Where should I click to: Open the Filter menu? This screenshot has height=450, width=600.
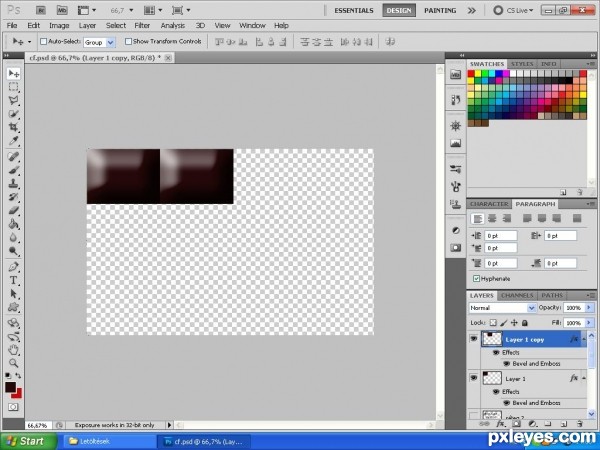(142, 26)
